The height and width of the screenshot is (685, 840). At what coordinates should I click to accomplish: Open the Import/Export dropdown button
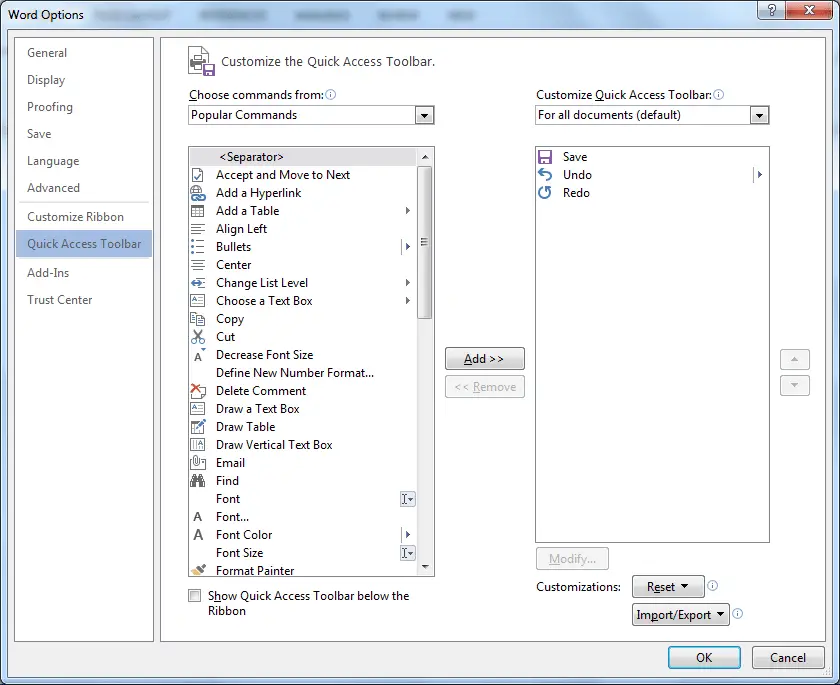pos(681,615)
